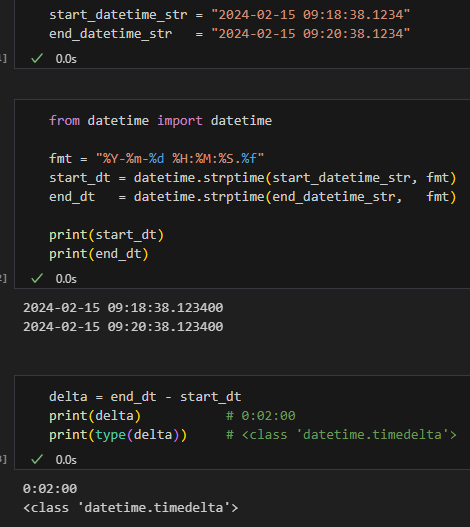Click the 0.0s timing under the delta cell
The height and width of the screenshot is (527, 470).
click(x=66, y=459)
